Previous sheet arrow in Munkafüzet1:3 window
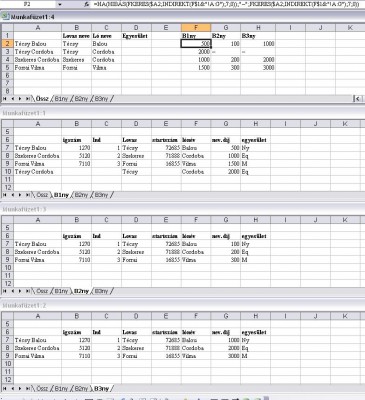 point(13,291)
